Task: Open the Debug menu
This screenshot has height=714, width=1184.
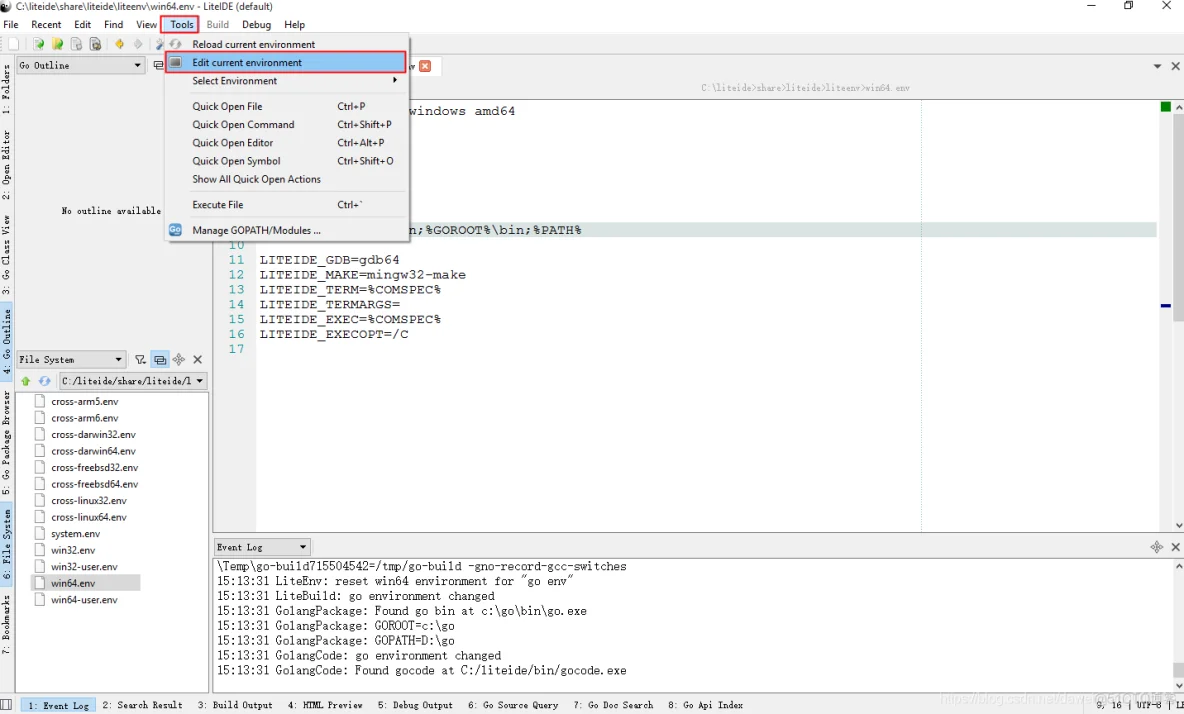Action: point(256,24)
